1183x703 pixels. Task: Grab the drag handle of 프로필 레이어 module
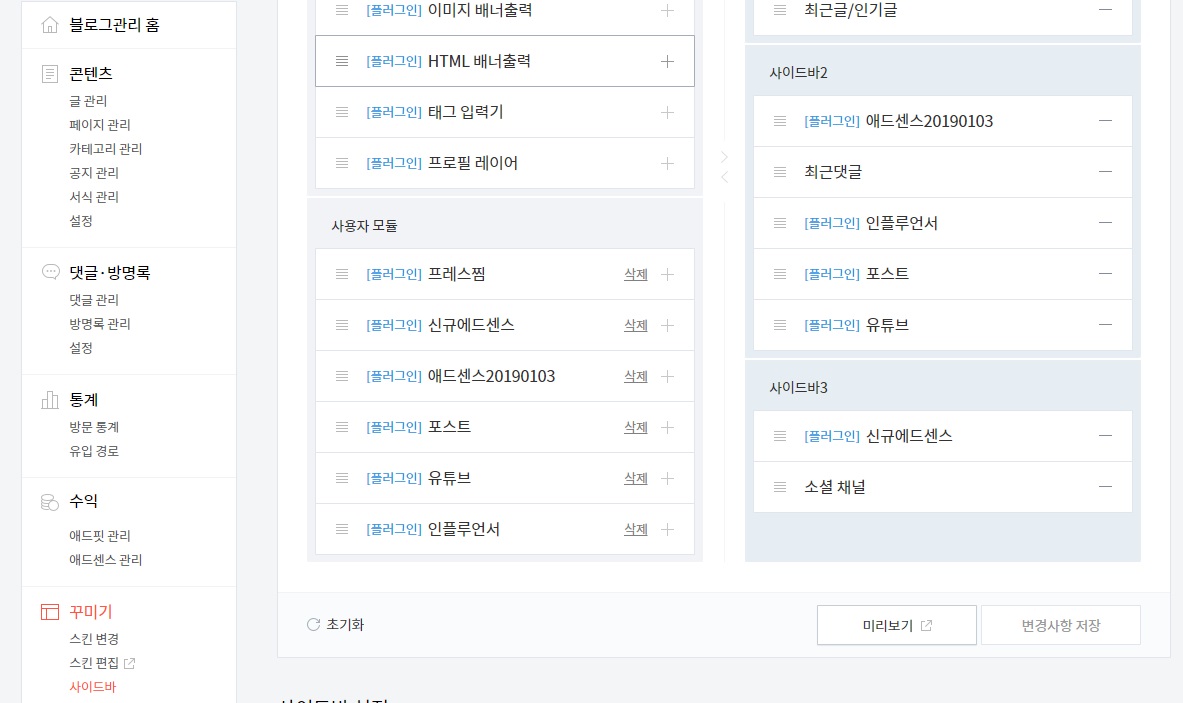coord(342,163)
